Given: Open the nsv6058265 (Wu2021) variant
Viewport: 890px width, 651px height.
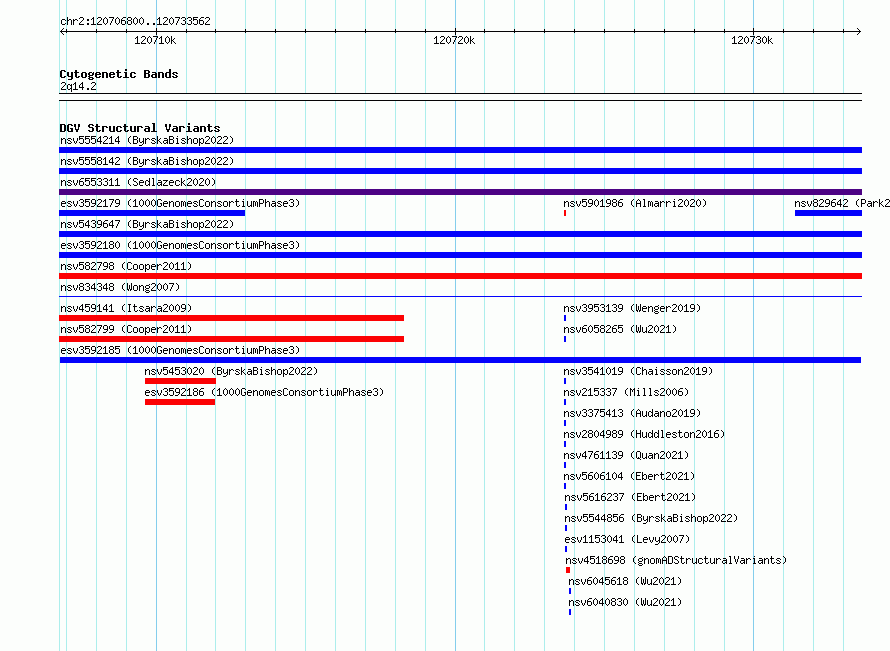Looking at the screenshot, I should 620,329.
